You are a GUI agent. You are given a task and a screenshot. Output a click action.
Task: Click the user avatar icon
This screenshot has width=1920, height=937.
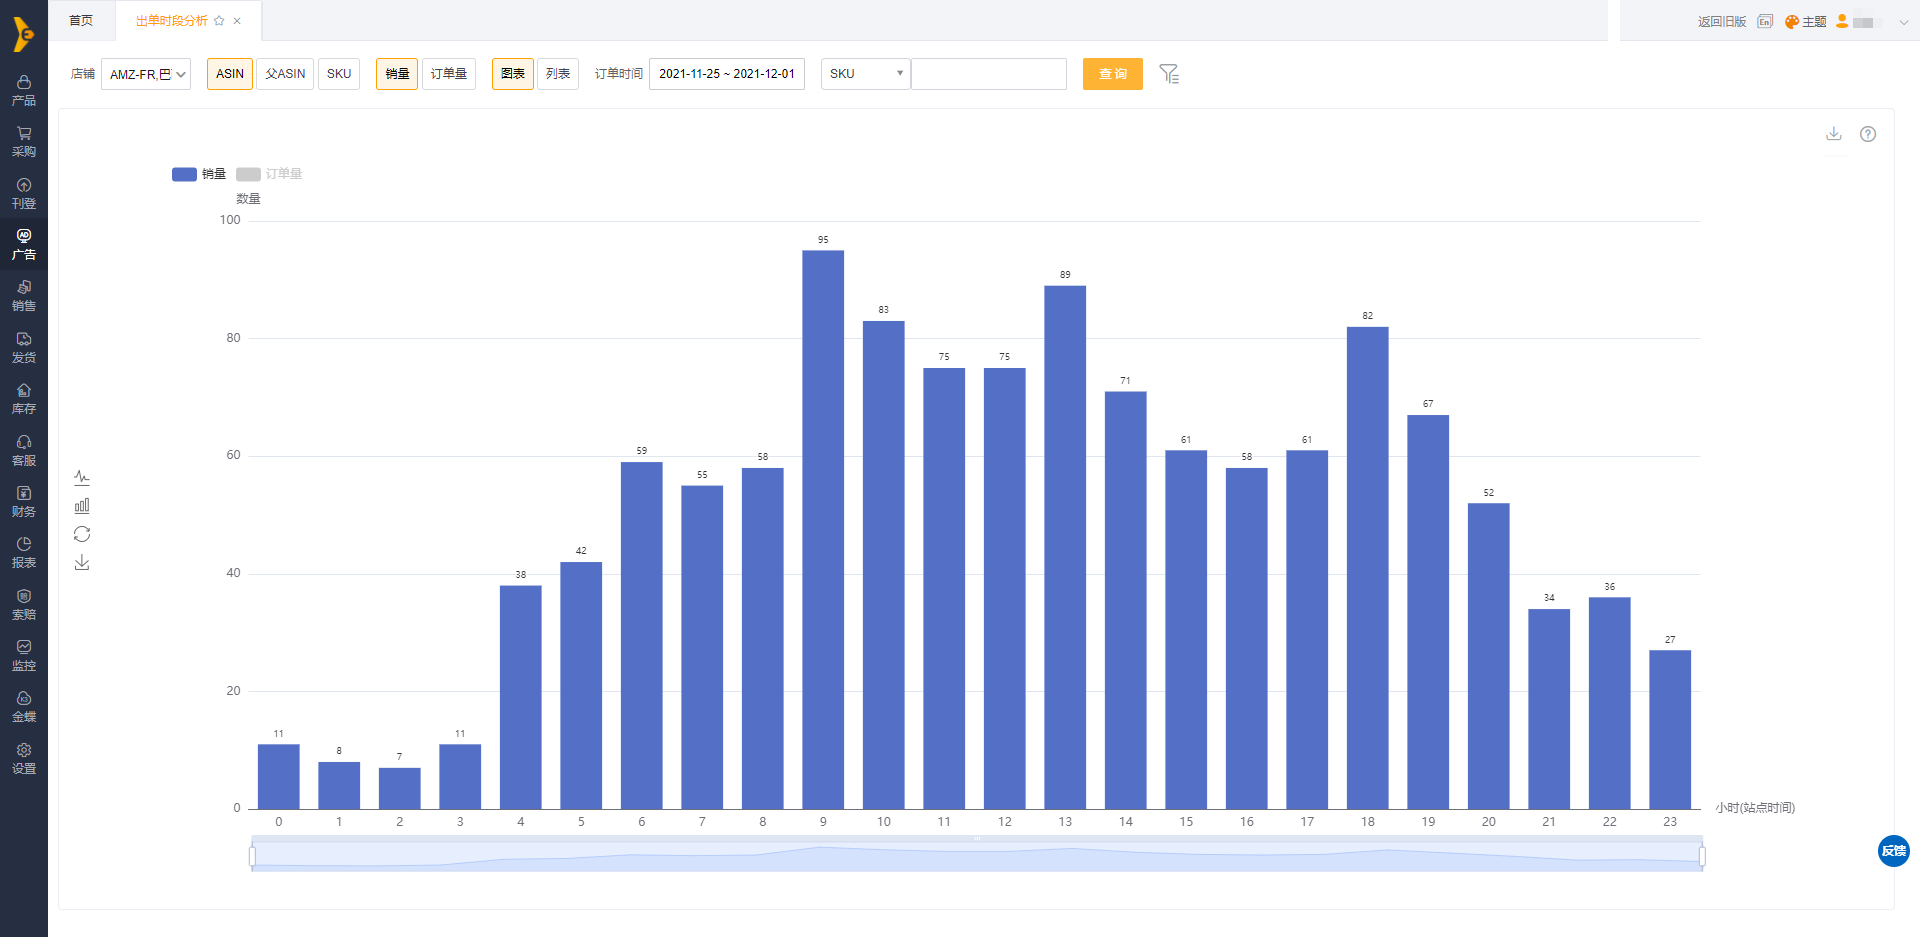1842,21
